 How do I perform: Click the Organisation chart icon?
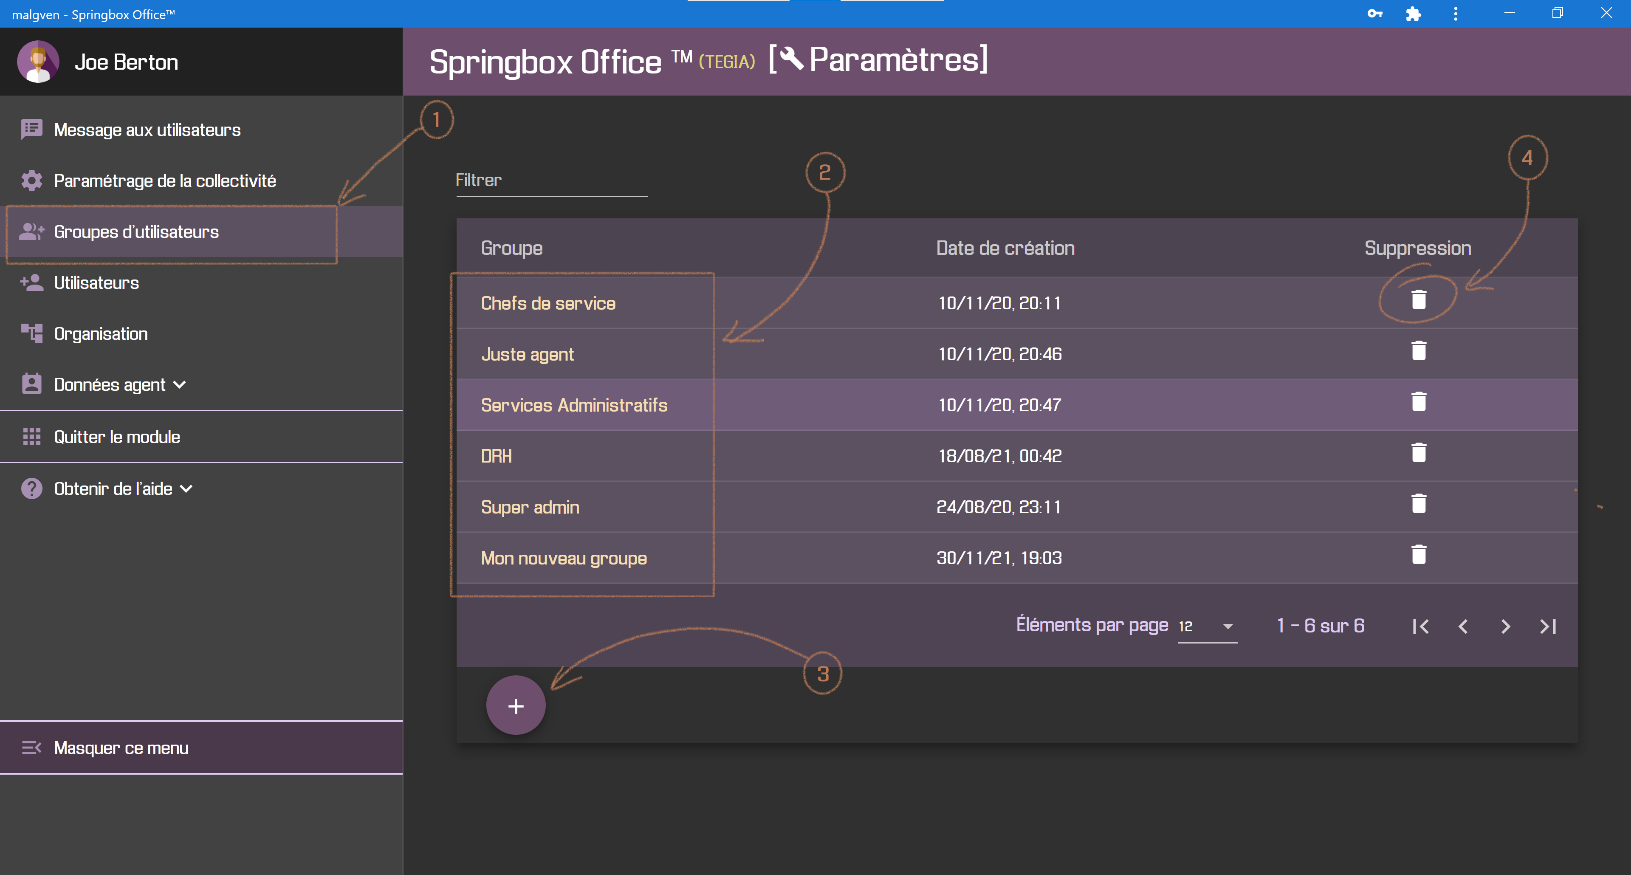pos(32,333)
